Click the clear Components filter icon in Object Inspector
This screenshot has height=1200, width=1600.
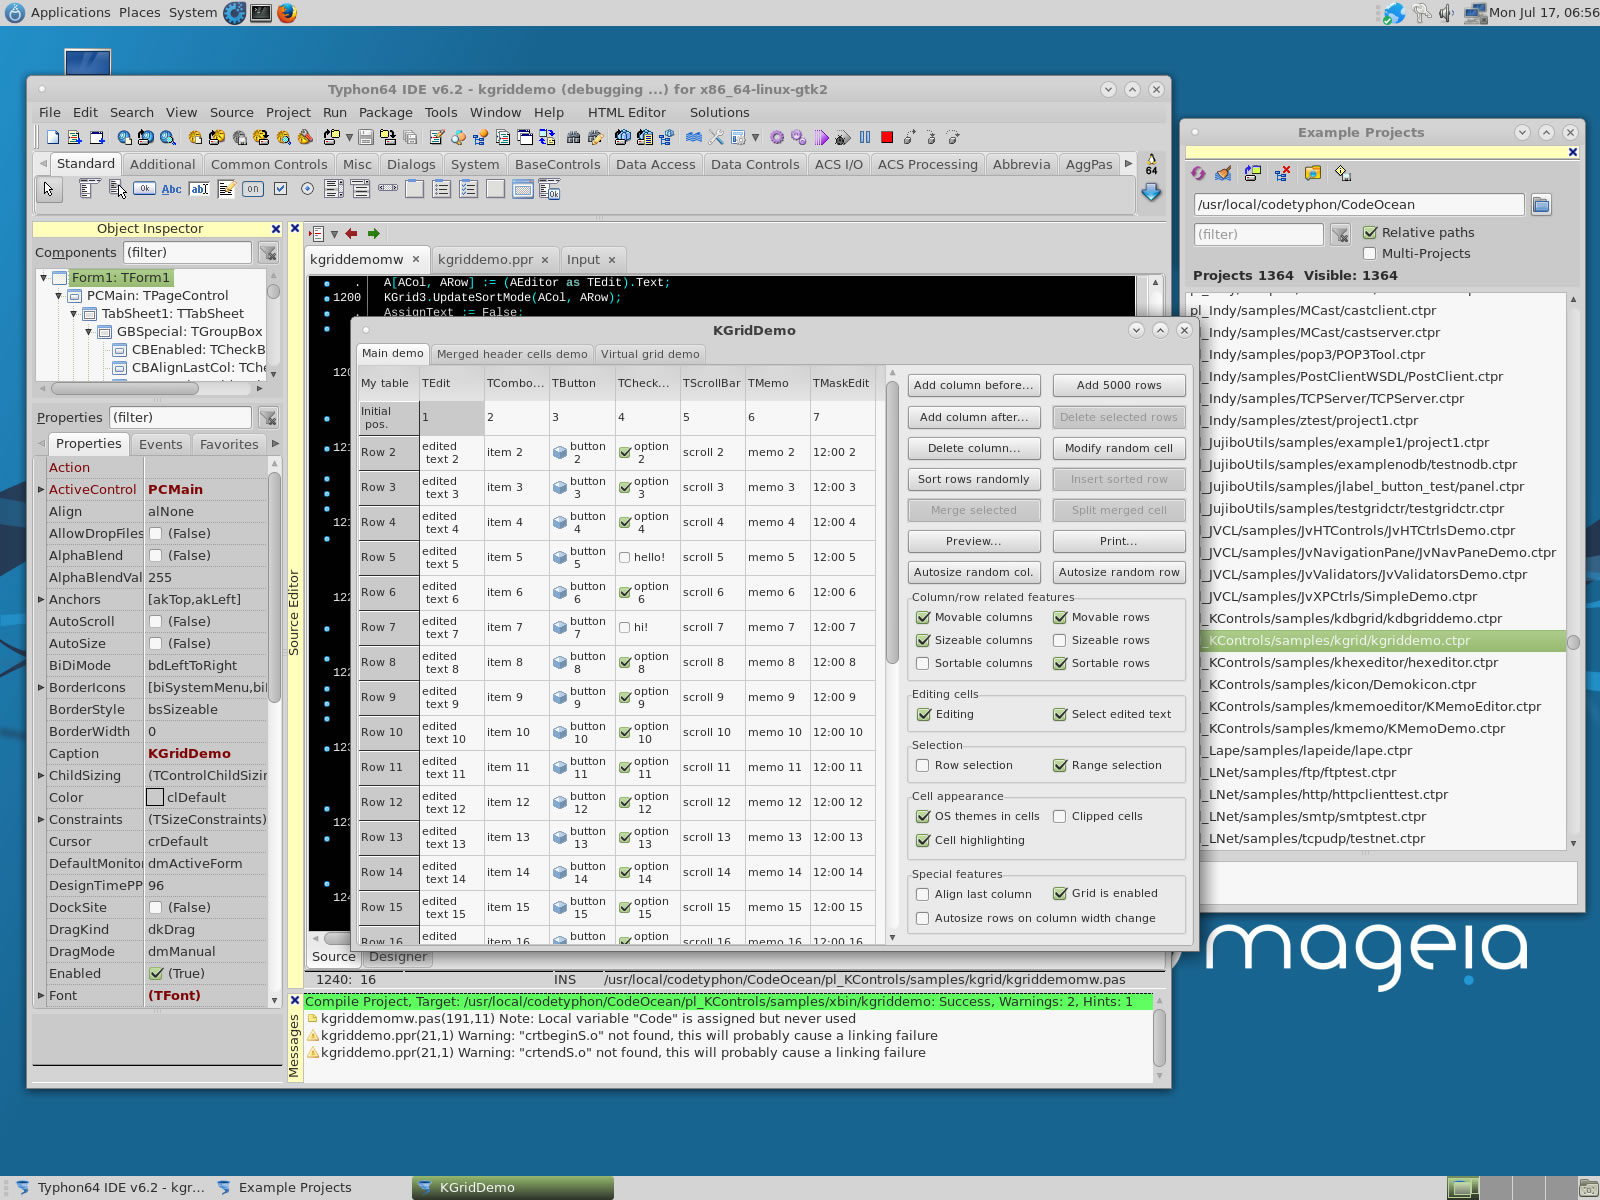click(x=268, y=253)
